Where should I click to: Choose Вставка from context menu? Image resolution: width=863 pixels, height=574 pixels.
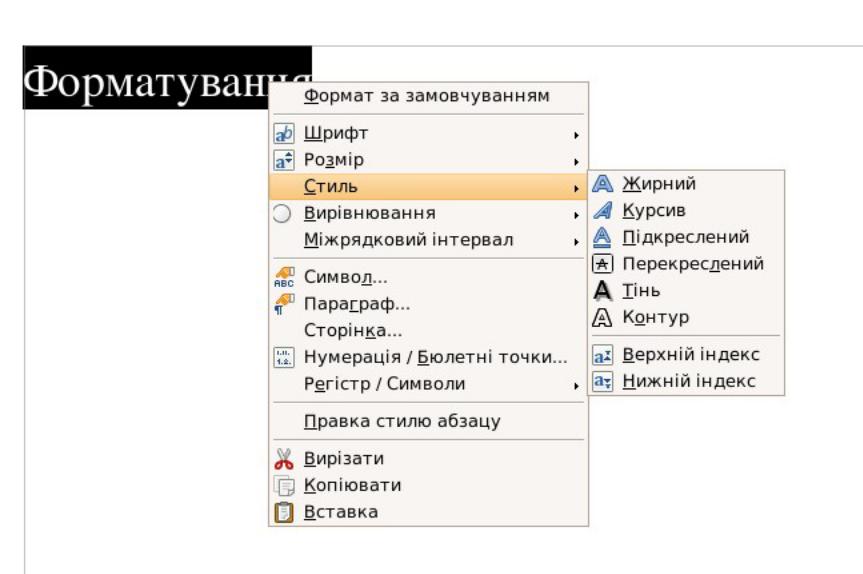coord(428,512)
